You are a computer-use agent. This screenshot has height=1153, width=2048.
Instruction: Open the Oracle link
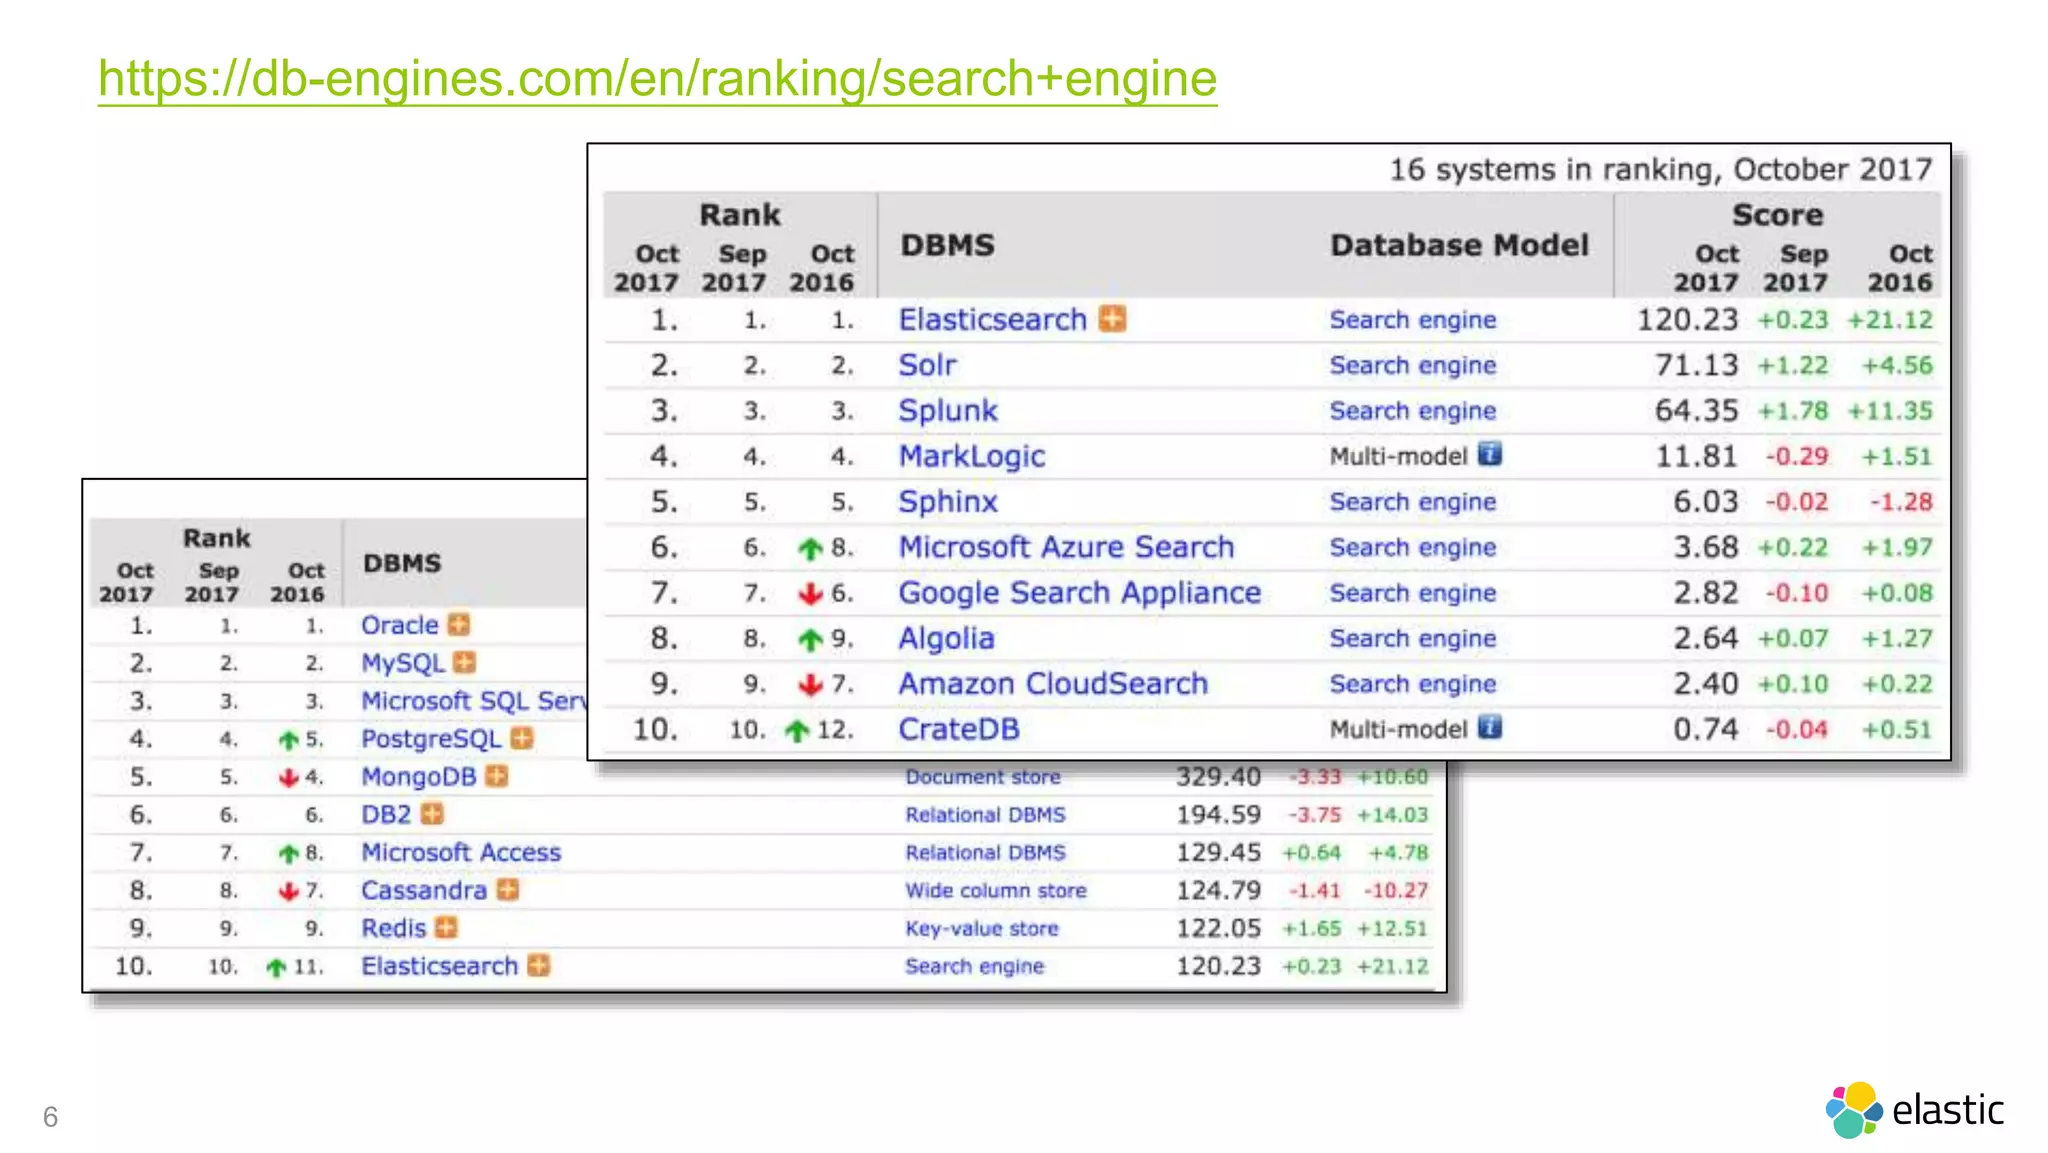point(399,625)
